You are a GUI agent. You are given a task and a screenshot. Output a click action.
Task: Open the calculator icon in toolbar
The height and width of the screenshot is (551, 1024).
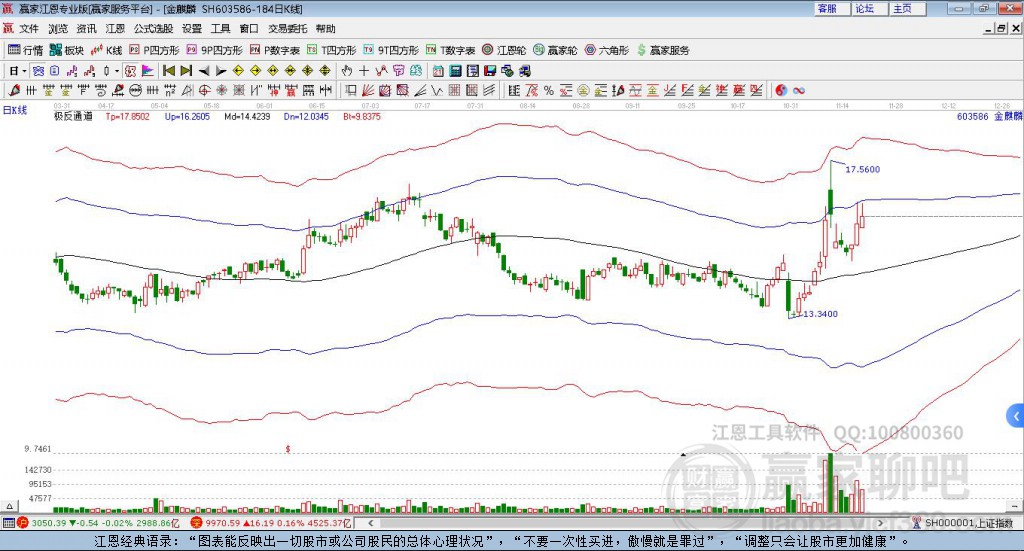[455, 71]
